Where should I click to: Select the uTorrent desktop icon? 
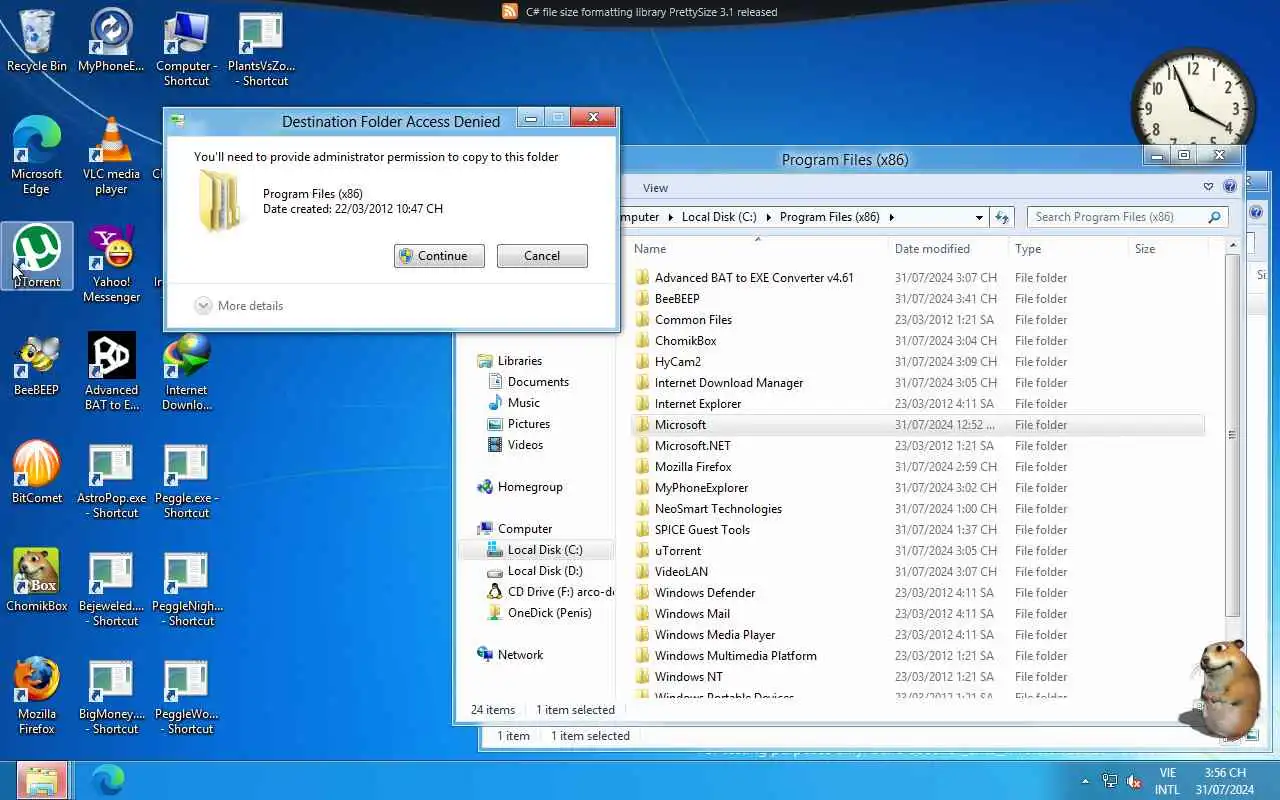[37, 256]
